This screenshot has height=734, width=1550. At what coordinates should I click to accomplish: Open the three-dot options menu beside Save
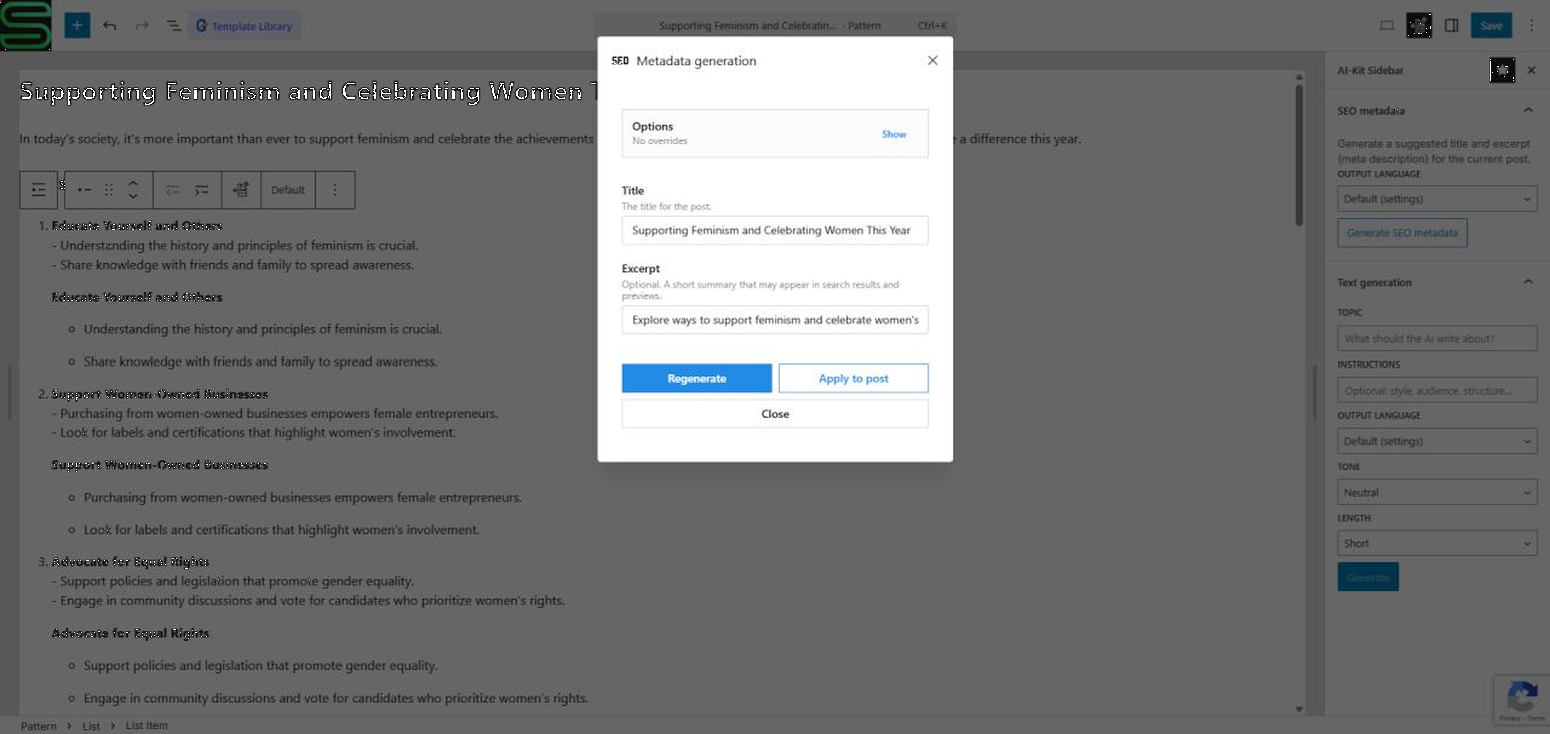tap(1531, 26)
